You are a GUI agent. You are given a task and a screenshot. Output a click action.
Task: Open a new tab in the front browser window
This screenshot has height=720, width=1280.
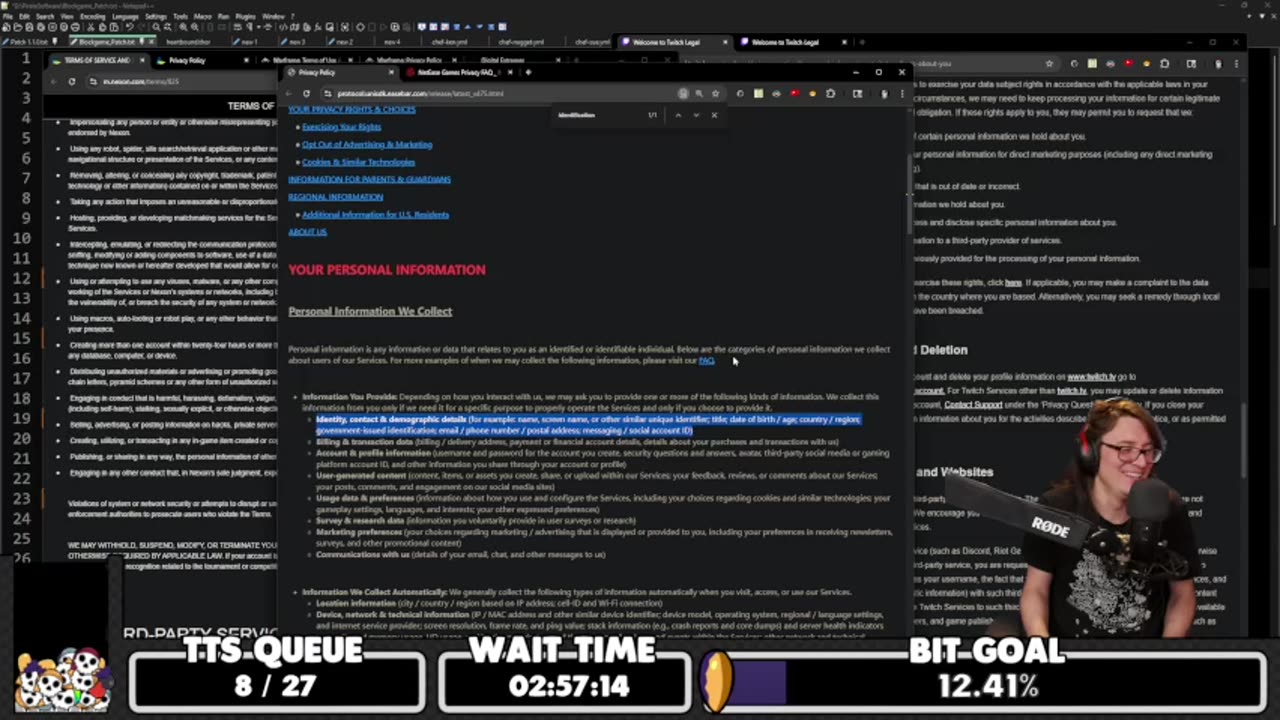tap(528, 72)
